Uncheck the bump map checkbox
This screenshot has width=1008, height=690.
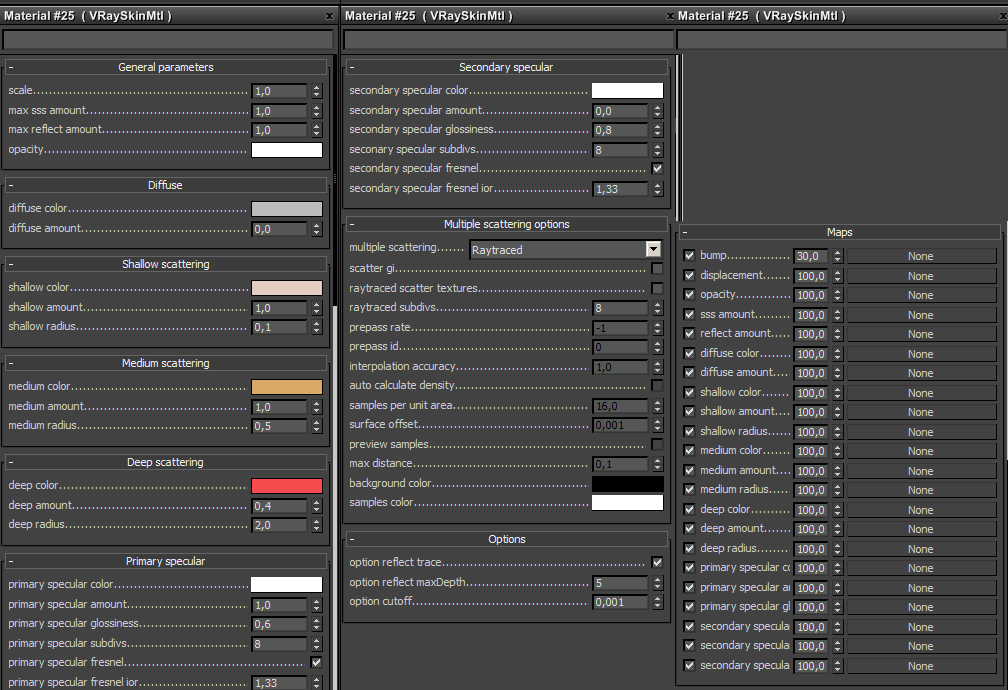(689, 255)
